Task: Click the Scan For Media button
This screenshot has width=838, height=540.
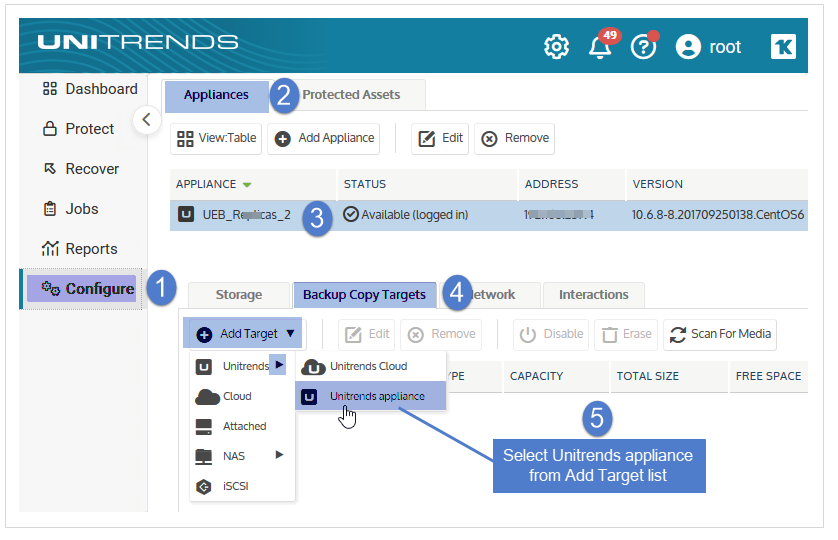Action: (x=720, y=335)
